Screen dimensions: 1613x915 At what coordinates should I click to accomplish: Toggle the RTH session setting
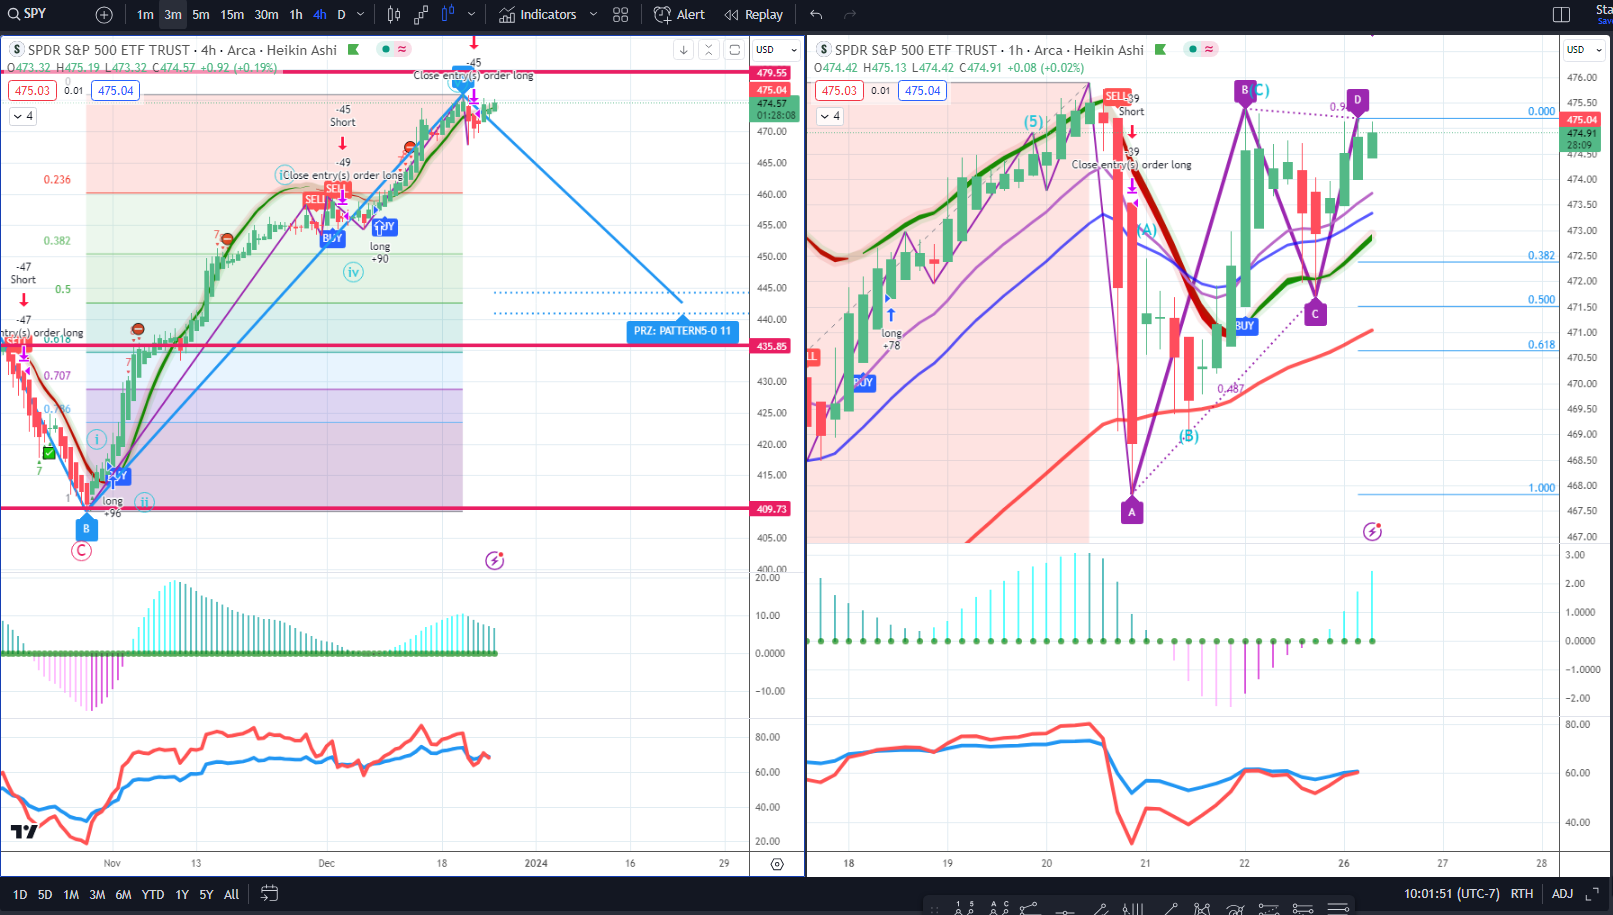[1522, 894]
